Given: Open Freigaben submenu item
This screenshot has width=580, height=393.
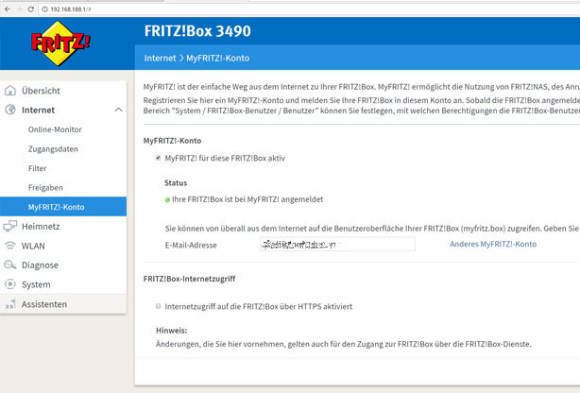Looking at the screenshot, I should [45, 188].
